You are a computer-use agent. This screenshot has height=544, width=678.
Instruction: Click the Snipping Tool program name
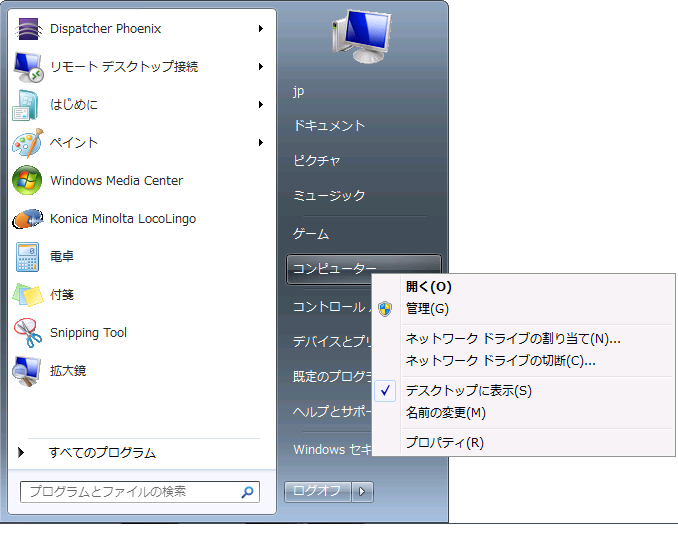tap(88, 333)
